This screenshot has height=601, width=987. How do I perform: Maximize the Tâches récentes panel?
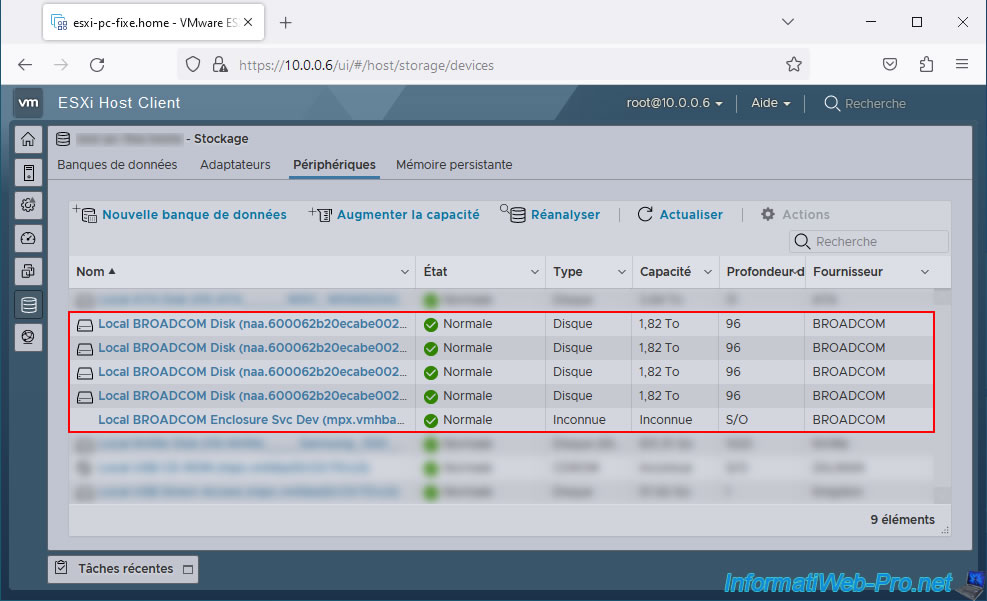[x=188, y=570]
